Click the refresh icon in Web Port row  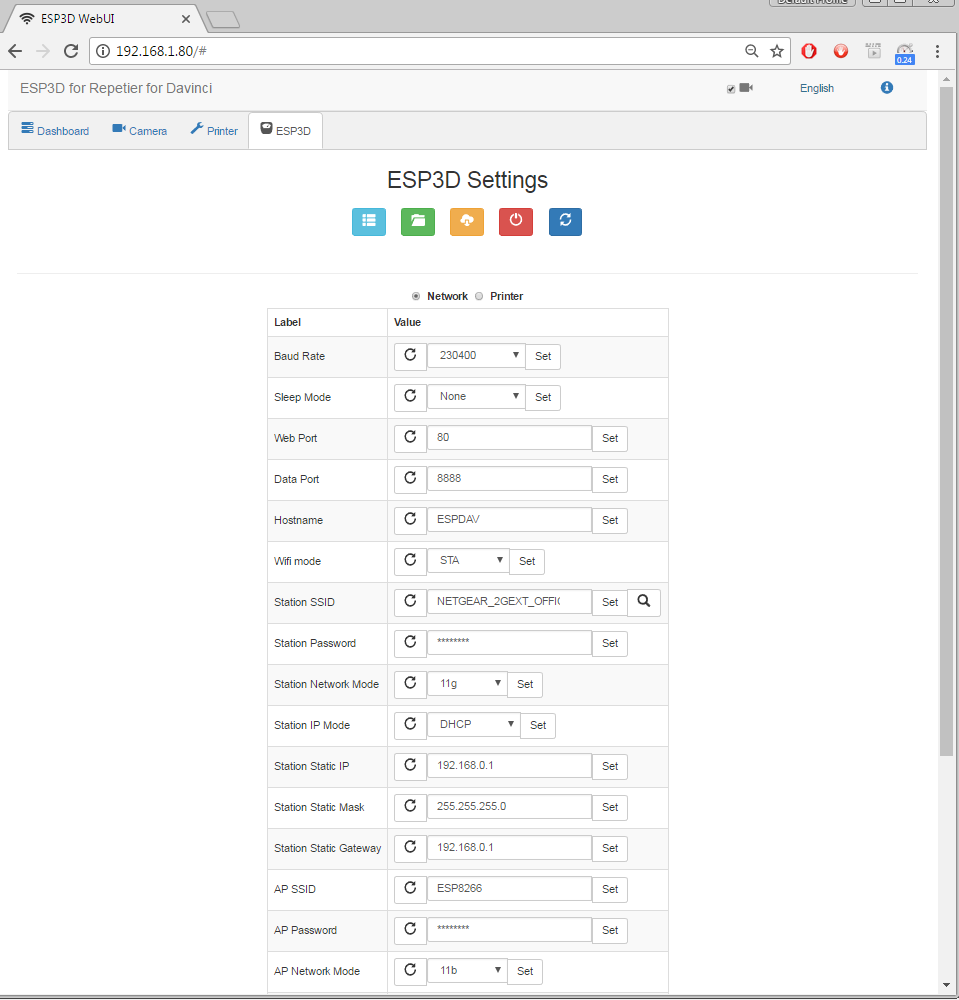pyautogui.click(x=410, y=438)
